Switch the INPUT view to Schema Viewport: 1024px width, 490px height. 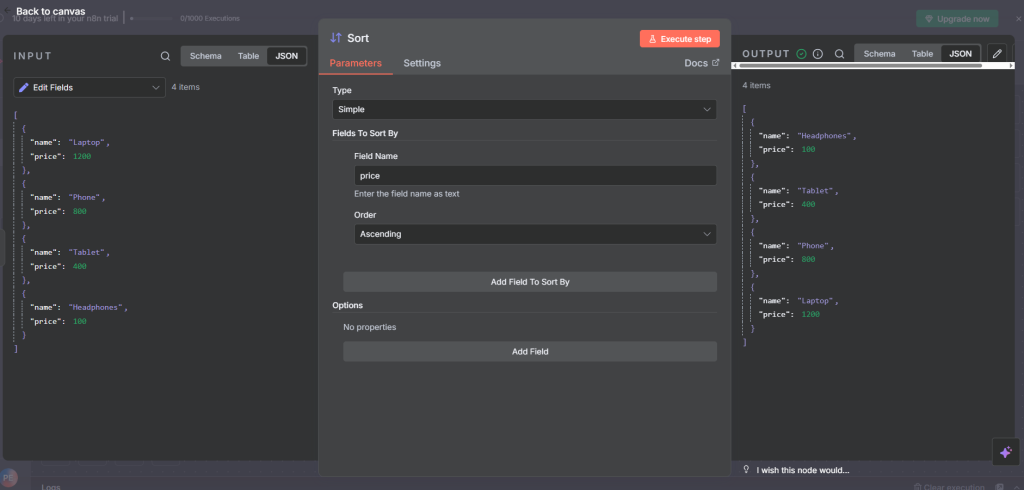[x=205, y=56]
